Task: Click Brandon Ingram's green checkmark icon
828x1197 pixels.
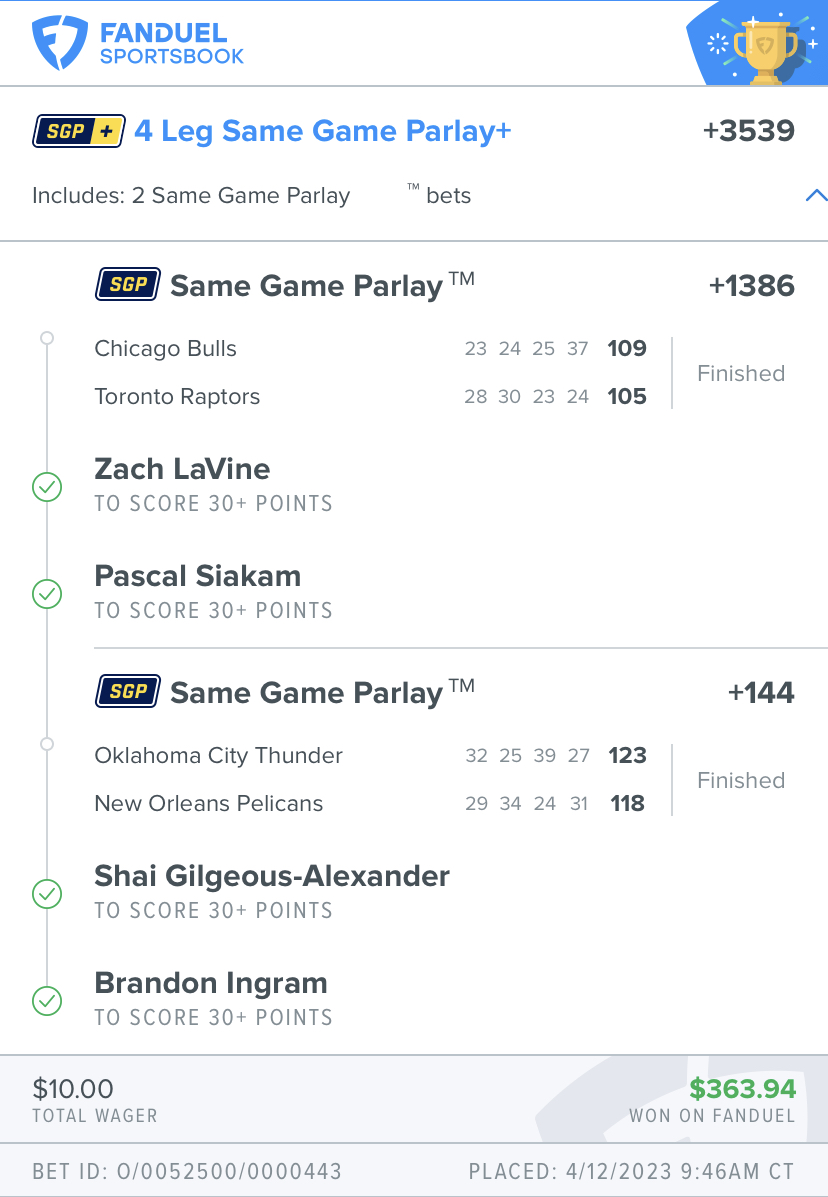Action: pyautogui.click(x=47, y=1001)
